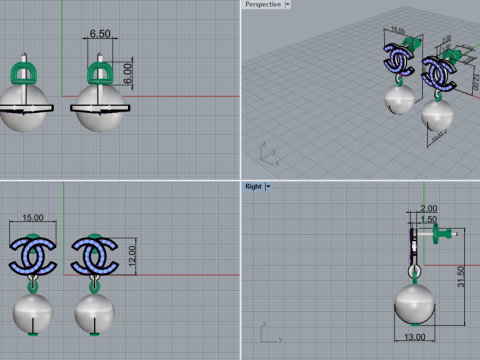Select the left green bail in the top-left view
Viewport: 480px width, 360px height.
click(24, 73)
